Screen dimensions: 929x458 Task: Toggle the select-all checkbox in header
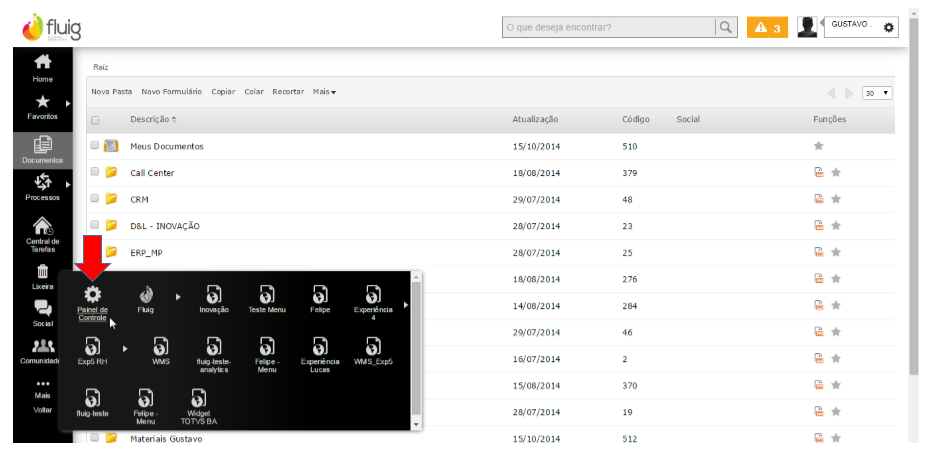[95, 120]
